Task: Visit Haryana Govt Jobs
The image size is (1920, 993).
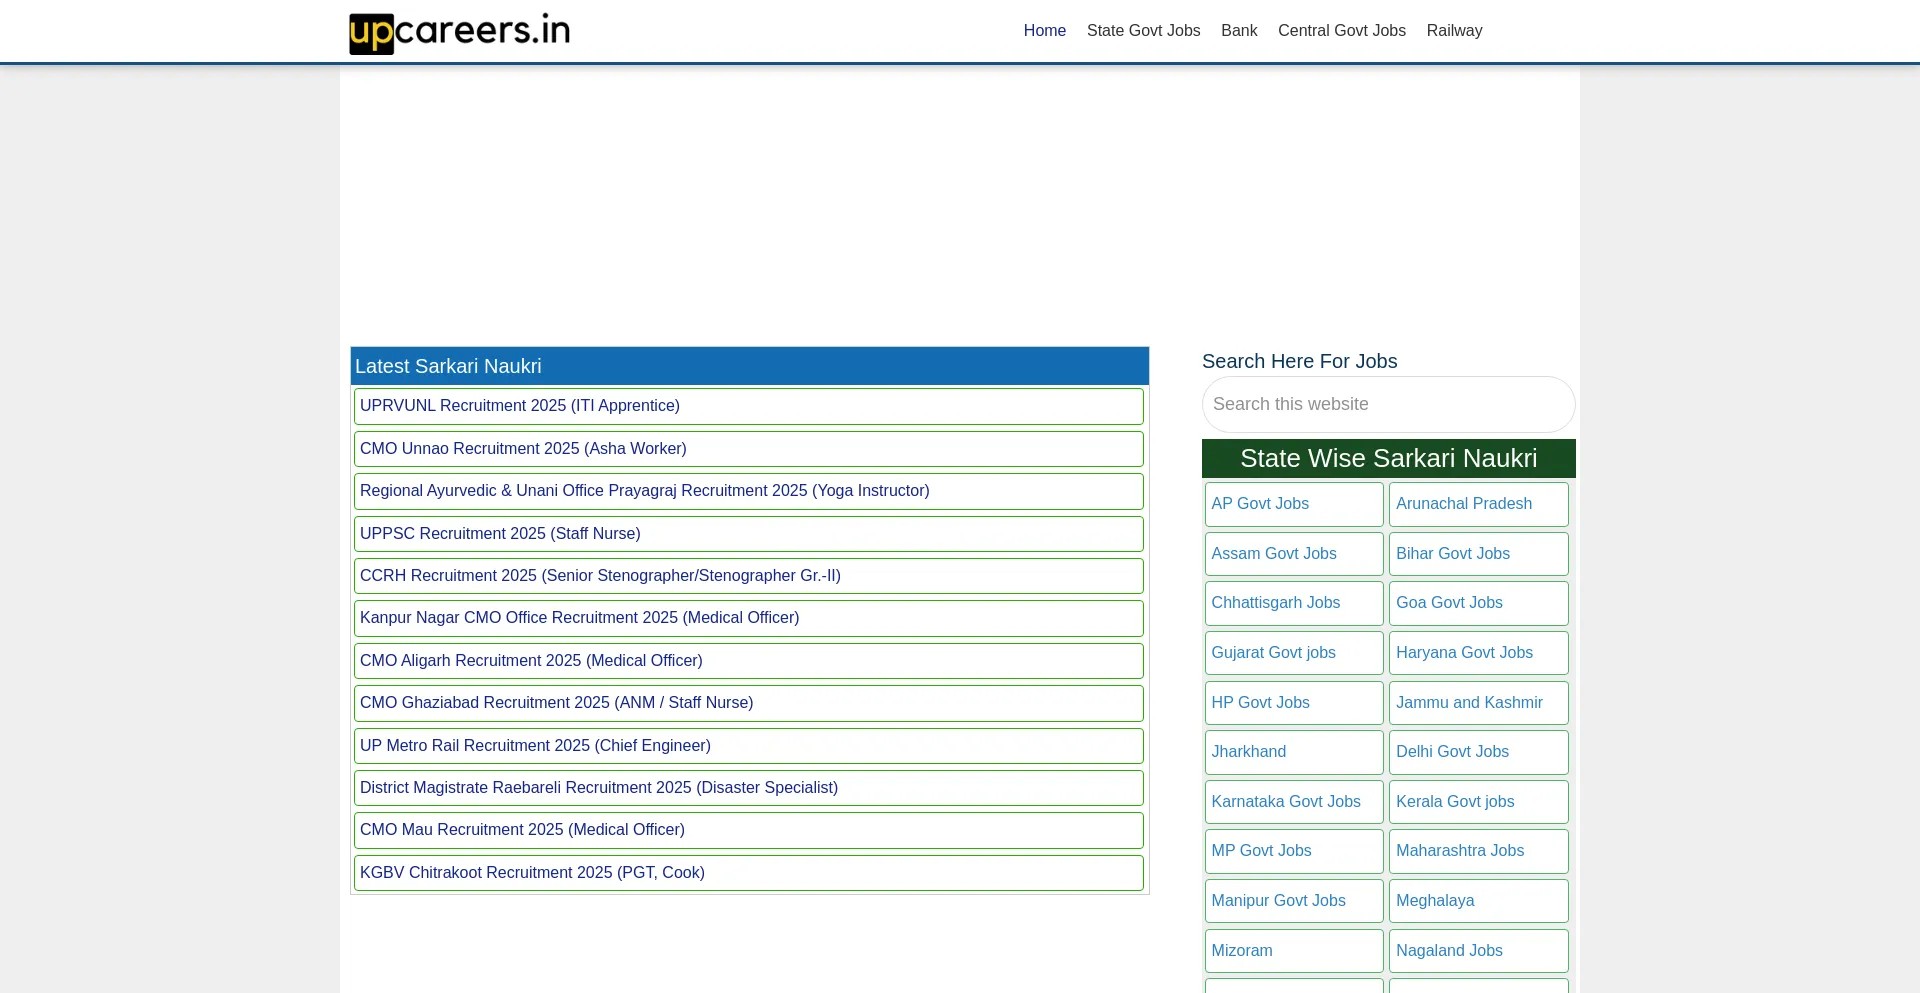Action: tap(1478, 653)
